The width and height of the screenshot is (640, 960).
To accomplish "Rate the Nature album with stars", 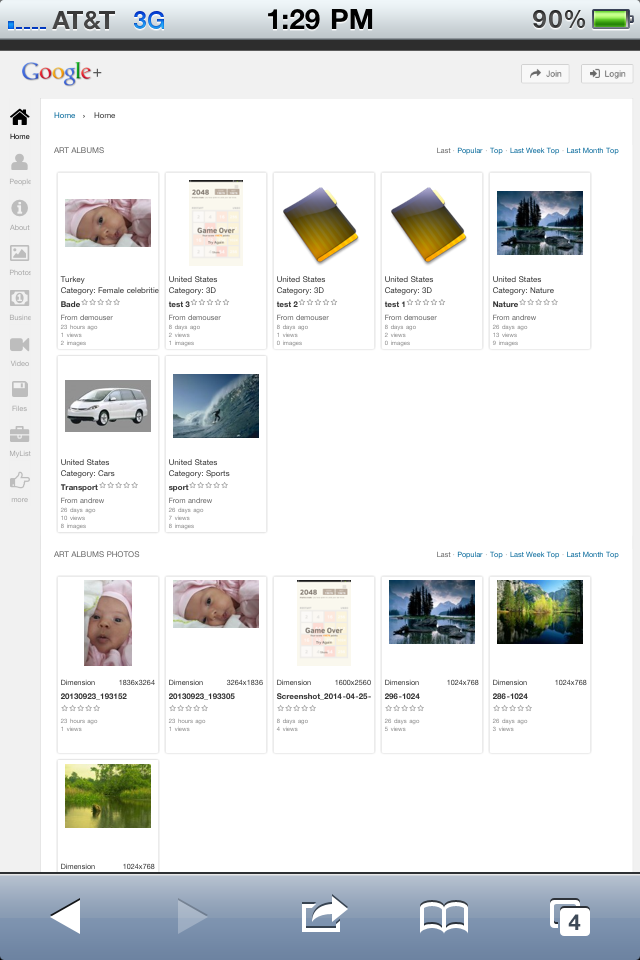I will coord(539,302).
